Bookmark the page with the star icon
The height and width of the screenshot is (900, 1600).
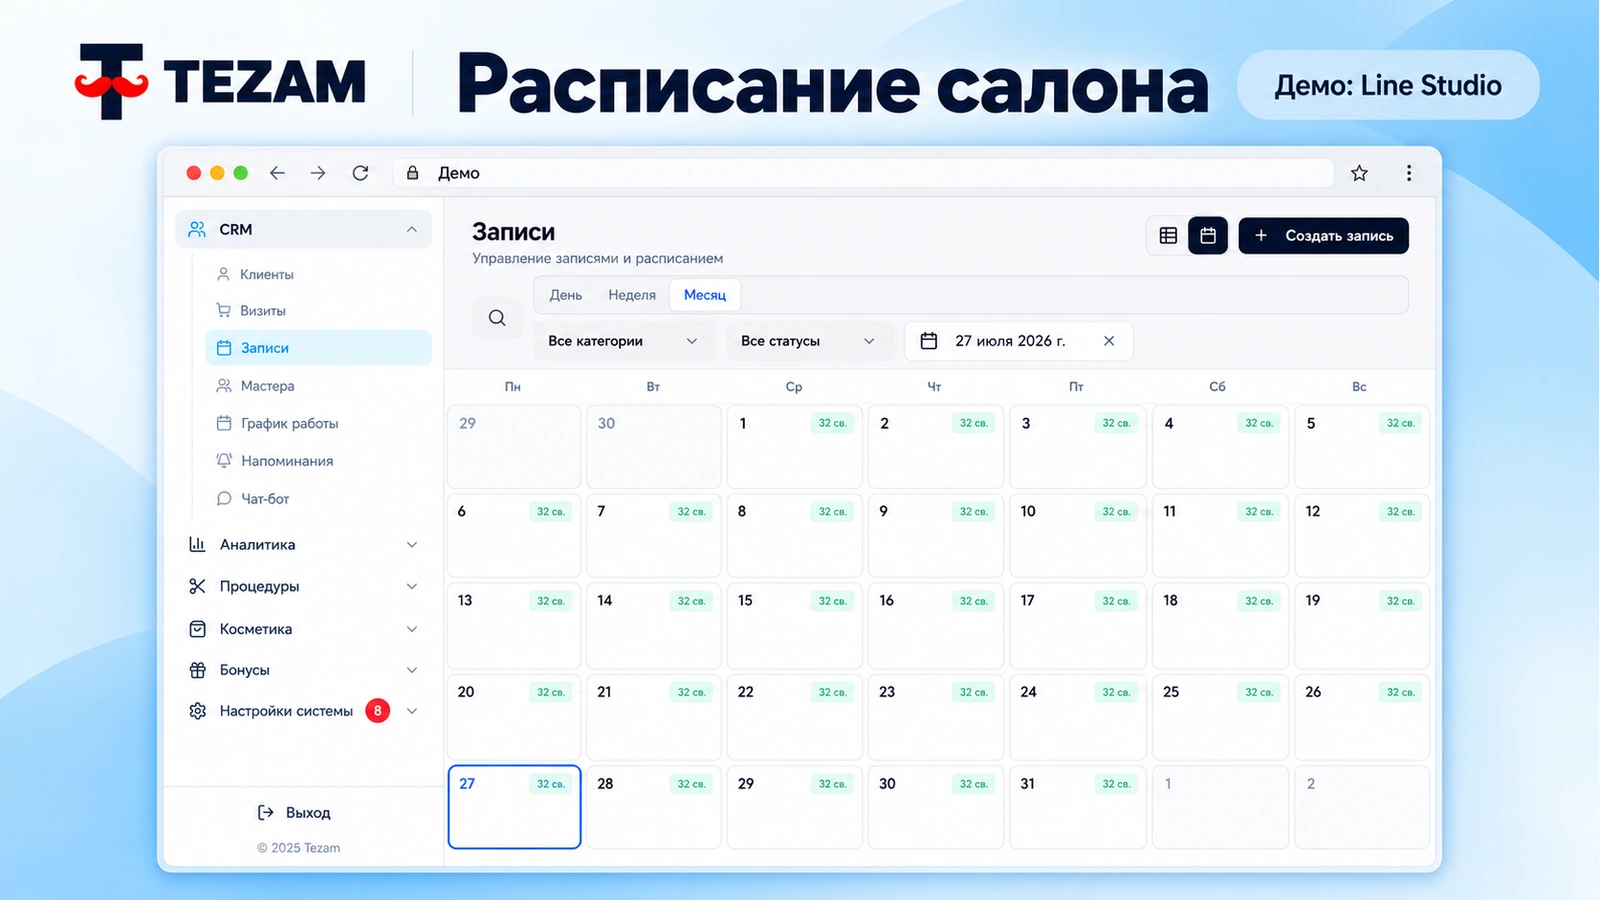click(1359, 173)
